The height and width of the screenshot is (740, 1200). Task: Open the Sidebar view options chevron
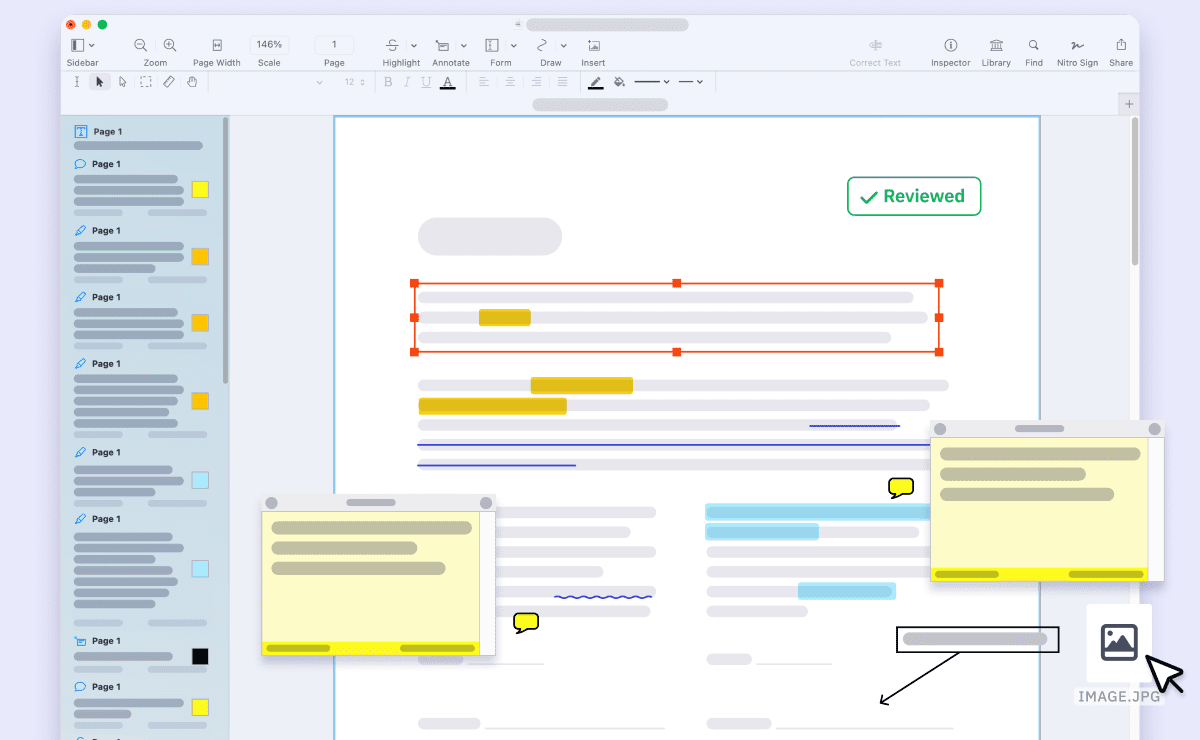coord(92,45)
